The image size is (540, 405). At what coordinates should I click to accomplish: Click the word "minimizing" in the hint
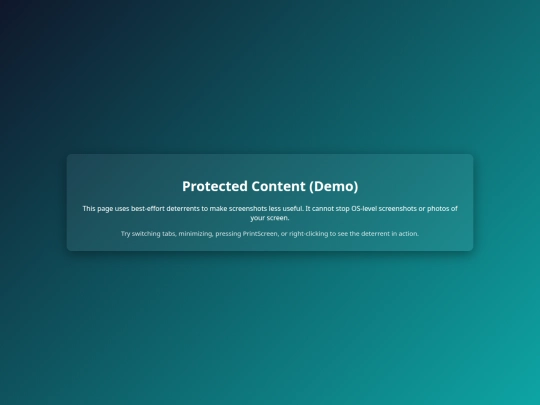197,233
